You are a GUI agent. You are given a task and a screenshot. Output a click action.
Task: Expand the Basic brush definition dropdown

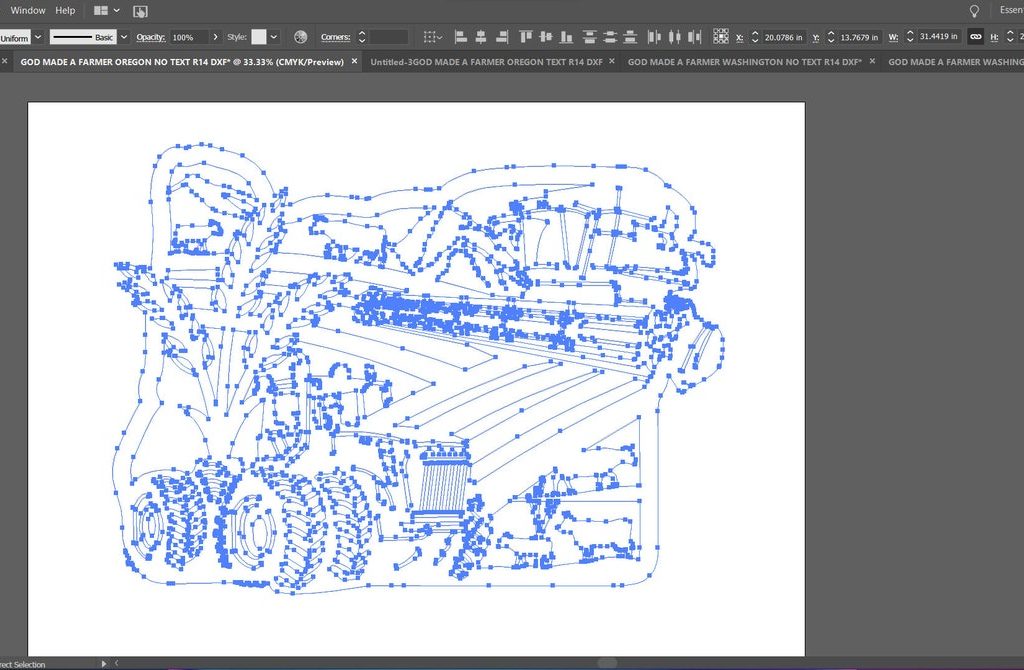tap(124, 37)
